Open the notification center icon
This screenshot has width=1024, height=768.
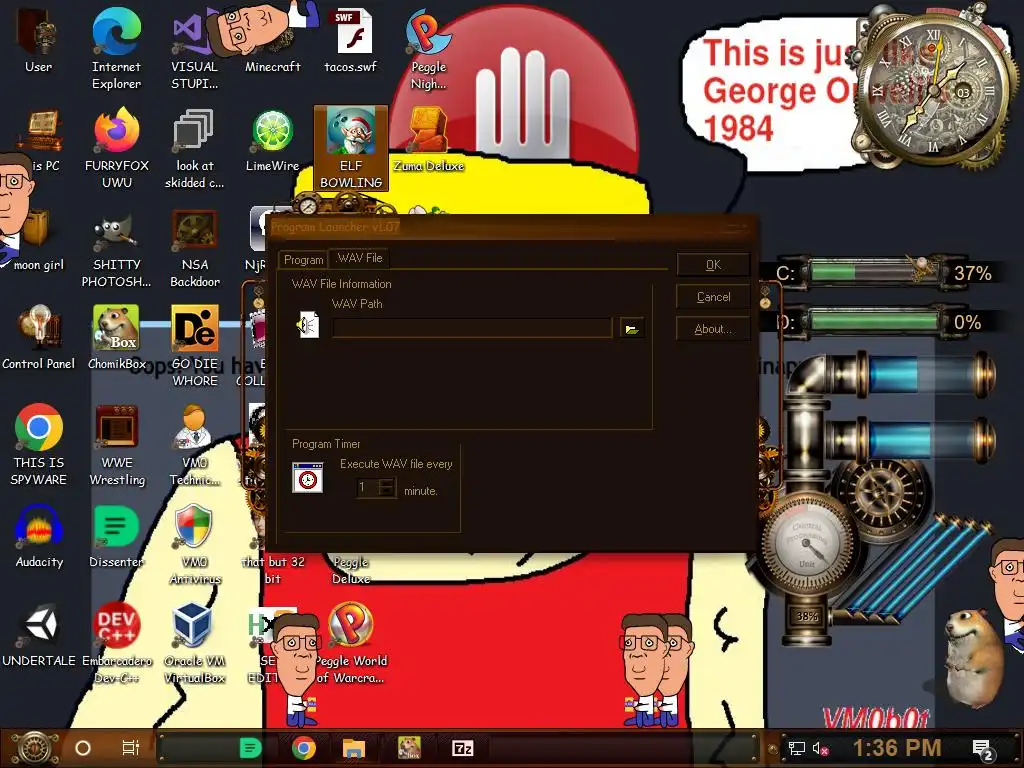(982, 749)
